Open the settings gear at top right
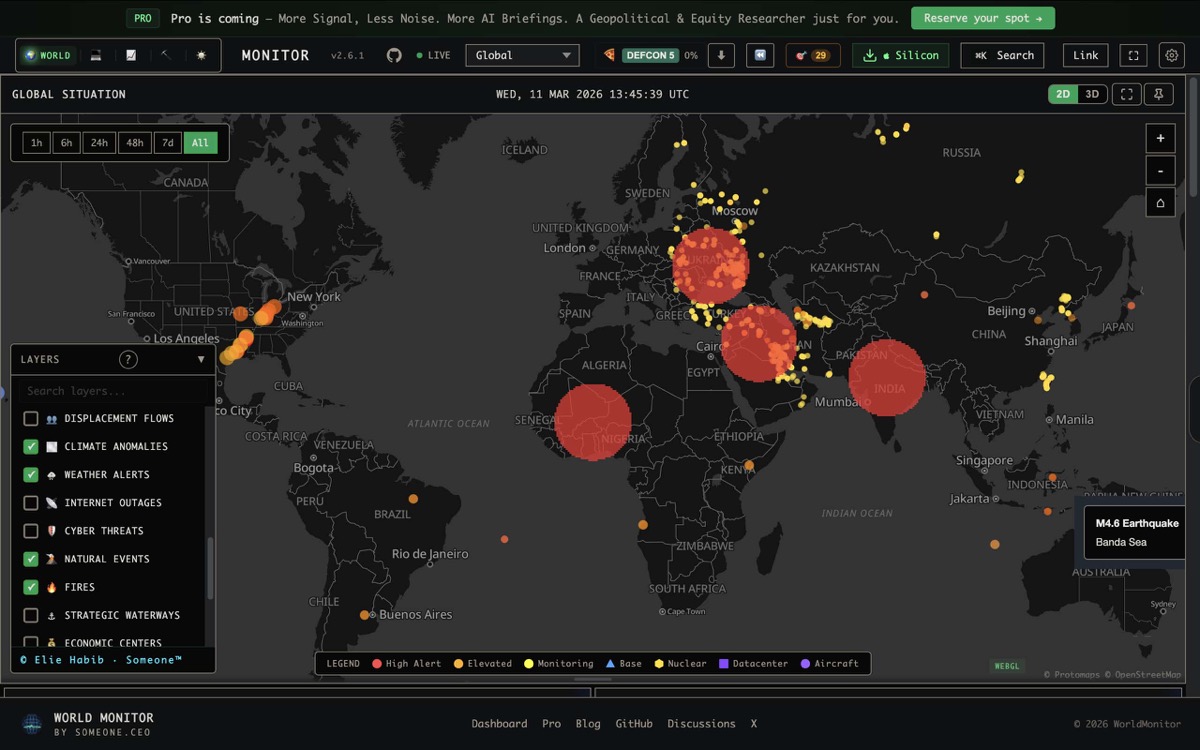Viewport: 1200px width, 750px height. 1170,55
